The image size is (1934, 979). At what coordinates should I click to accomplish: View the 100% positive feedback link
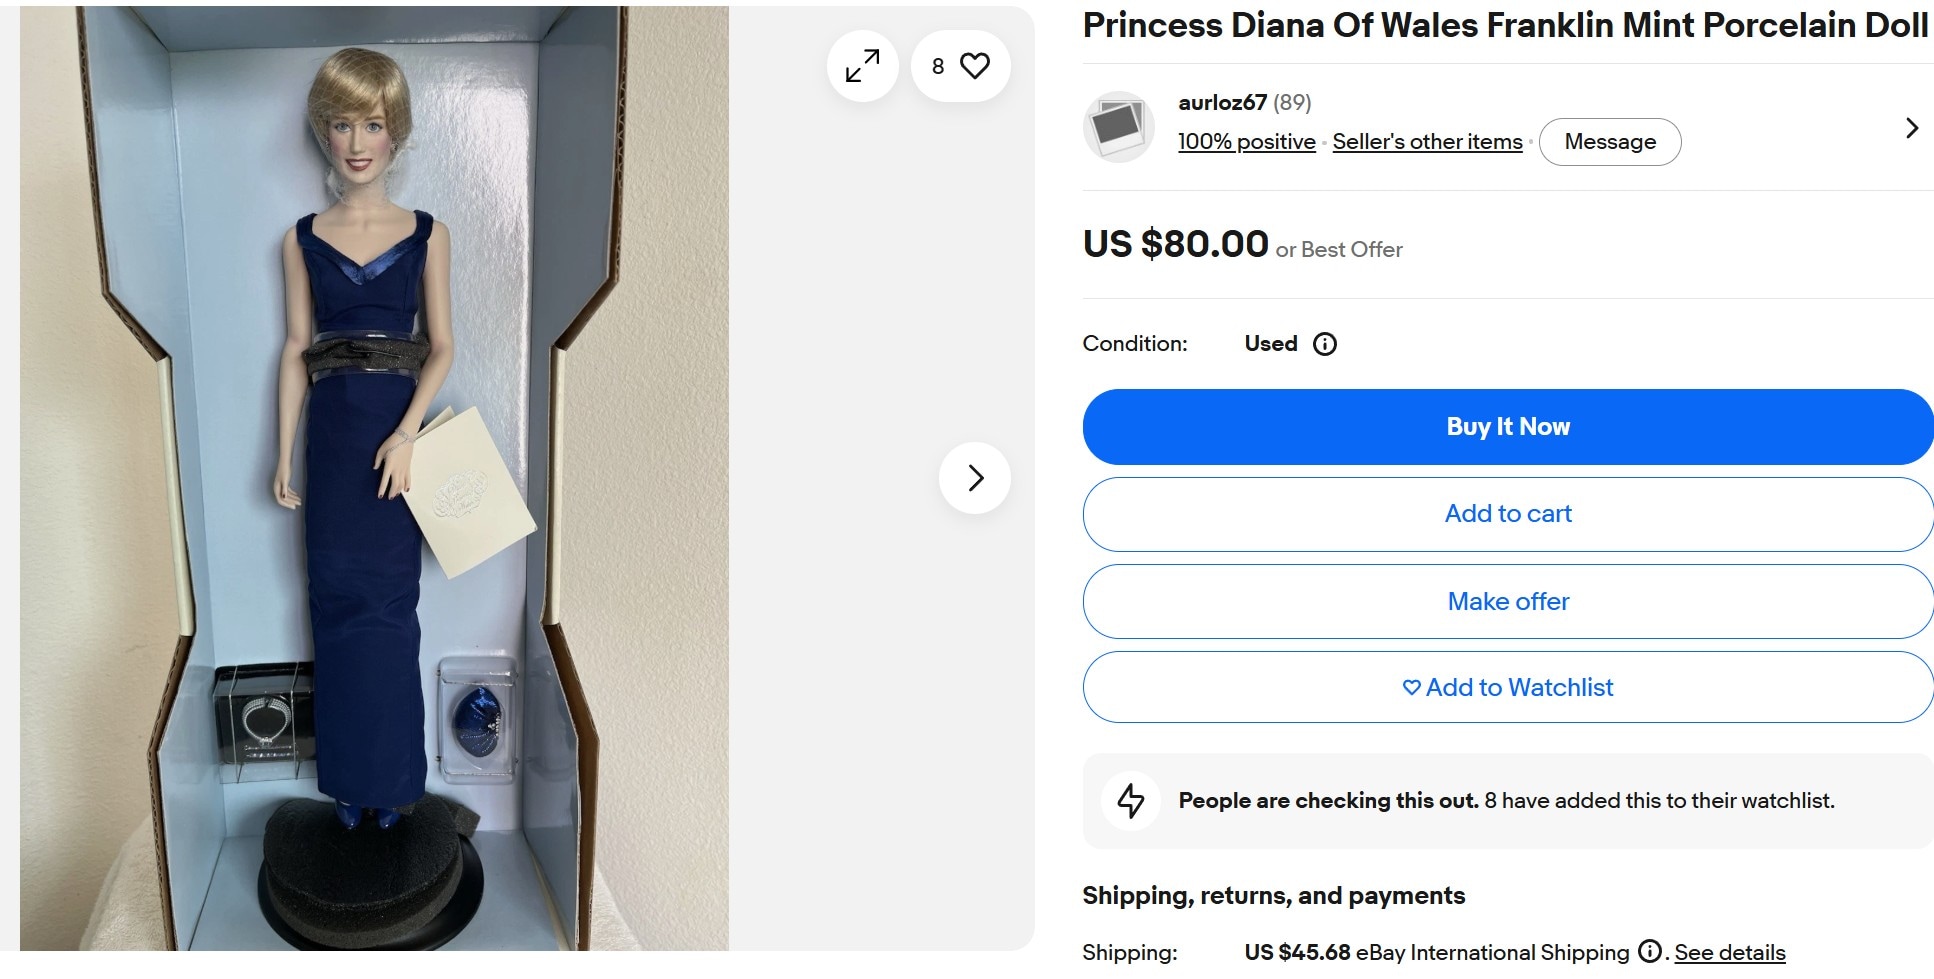pos(1246,142)
